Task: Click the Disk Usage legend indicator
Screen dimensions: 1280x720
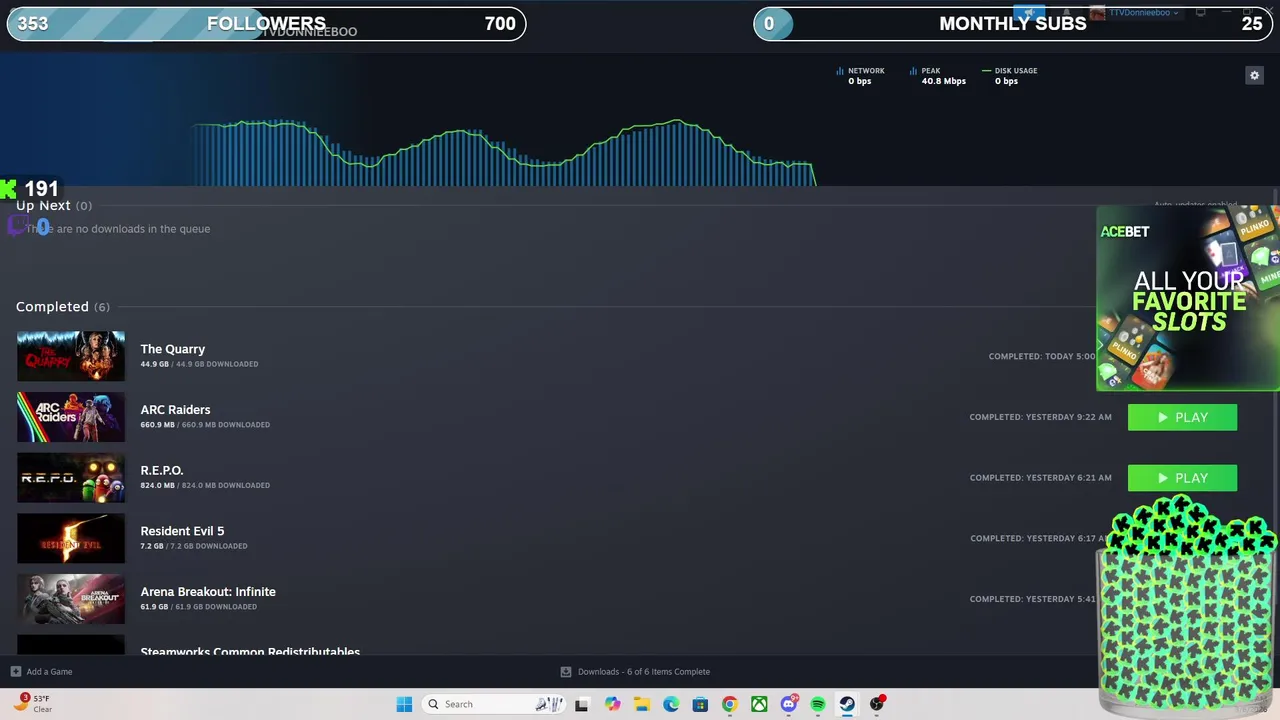Action: coord(1009,71)
